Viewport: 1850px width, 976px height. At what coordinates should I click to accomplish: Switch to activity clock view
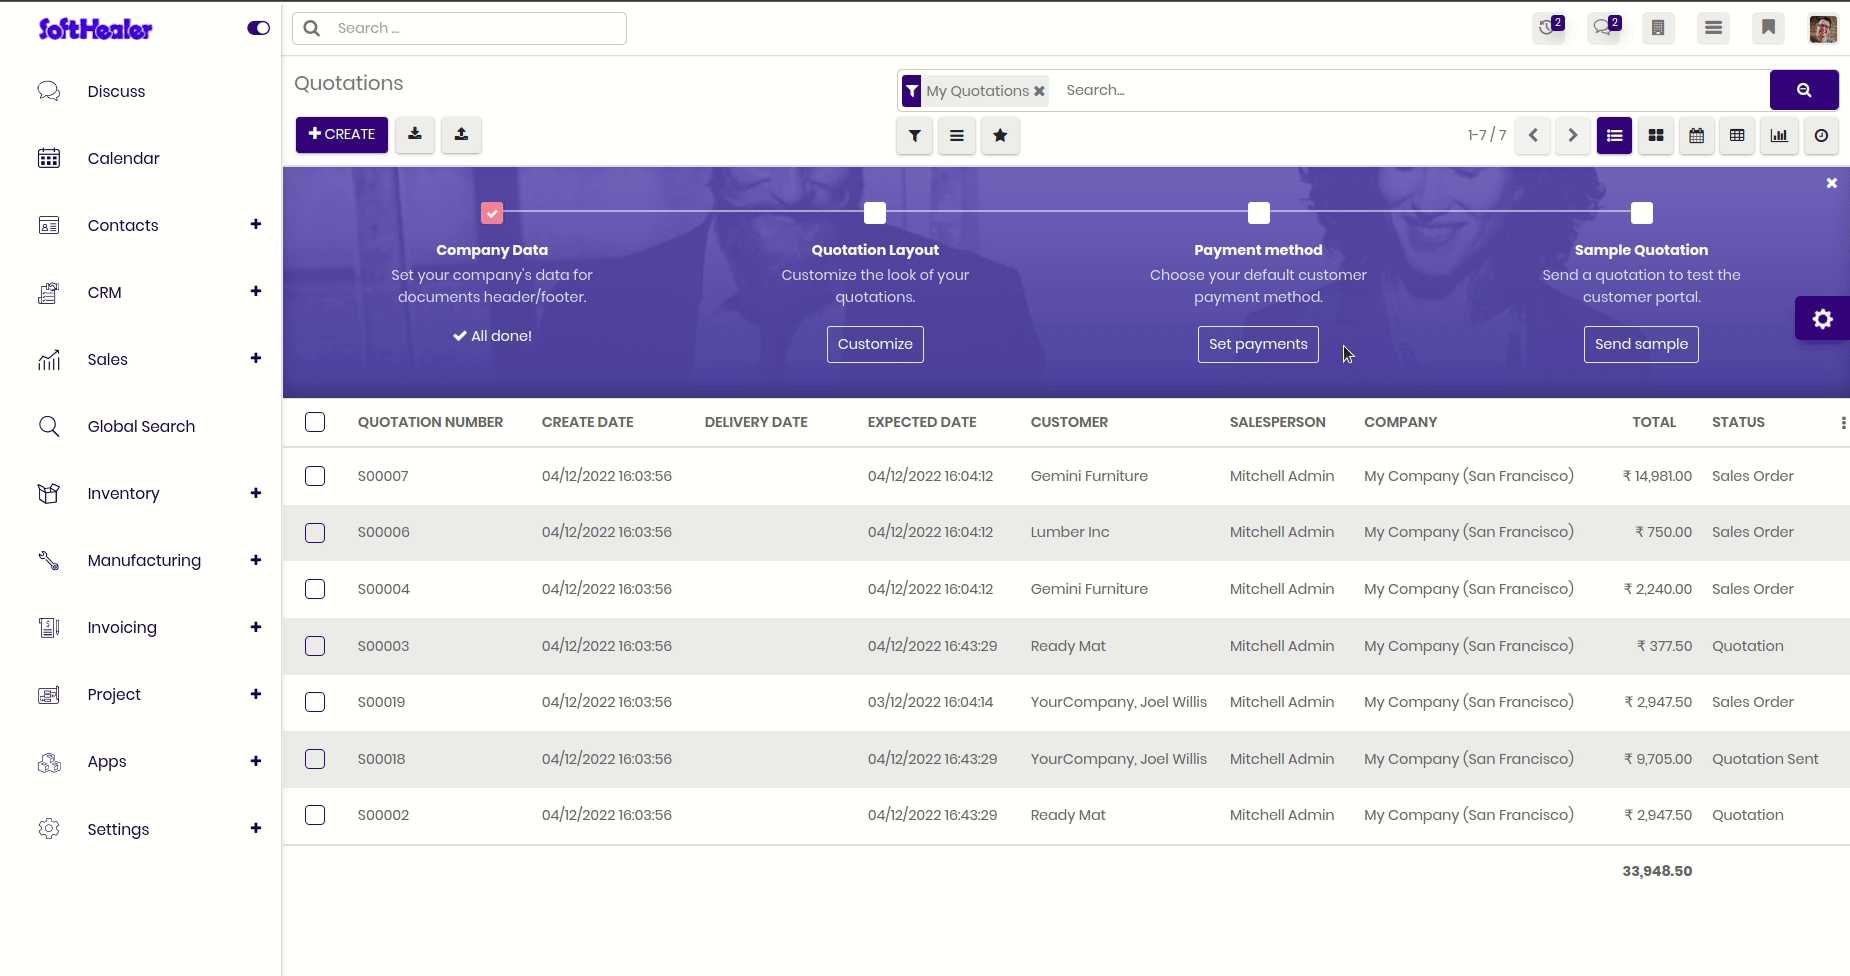point(1822,135)
